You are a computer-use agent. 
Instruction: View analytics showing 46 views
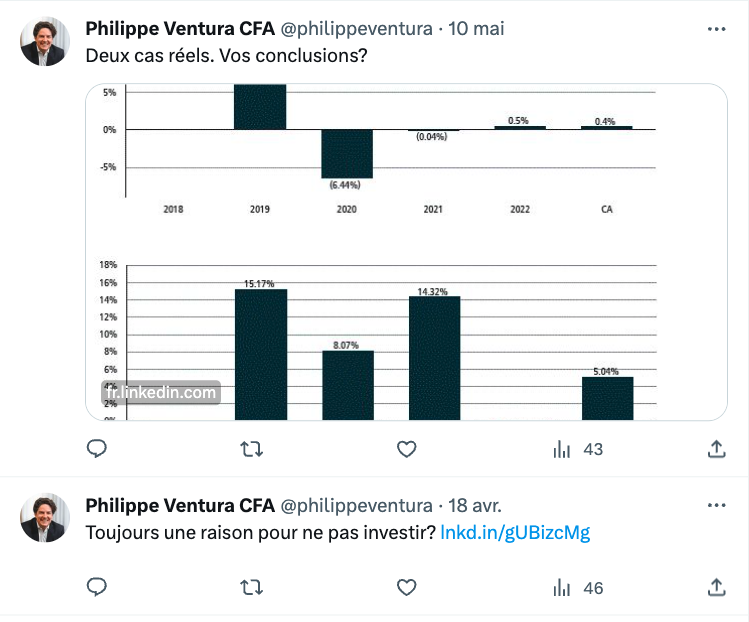coord(578,588)
